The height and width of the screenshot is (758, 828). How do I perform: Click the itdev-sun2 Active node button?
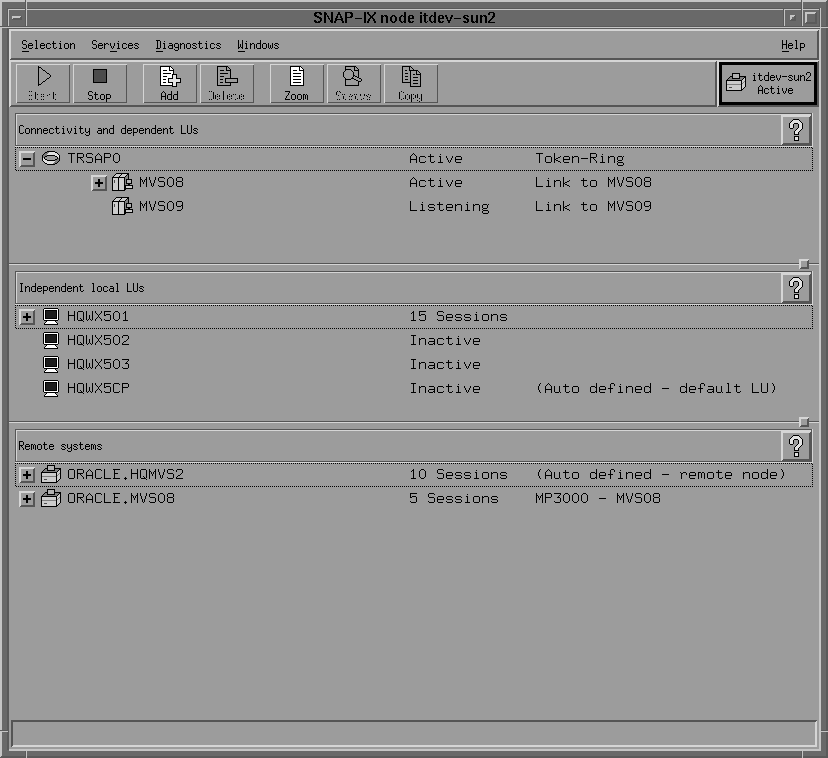pyautogui.click(x=768, y=82)
